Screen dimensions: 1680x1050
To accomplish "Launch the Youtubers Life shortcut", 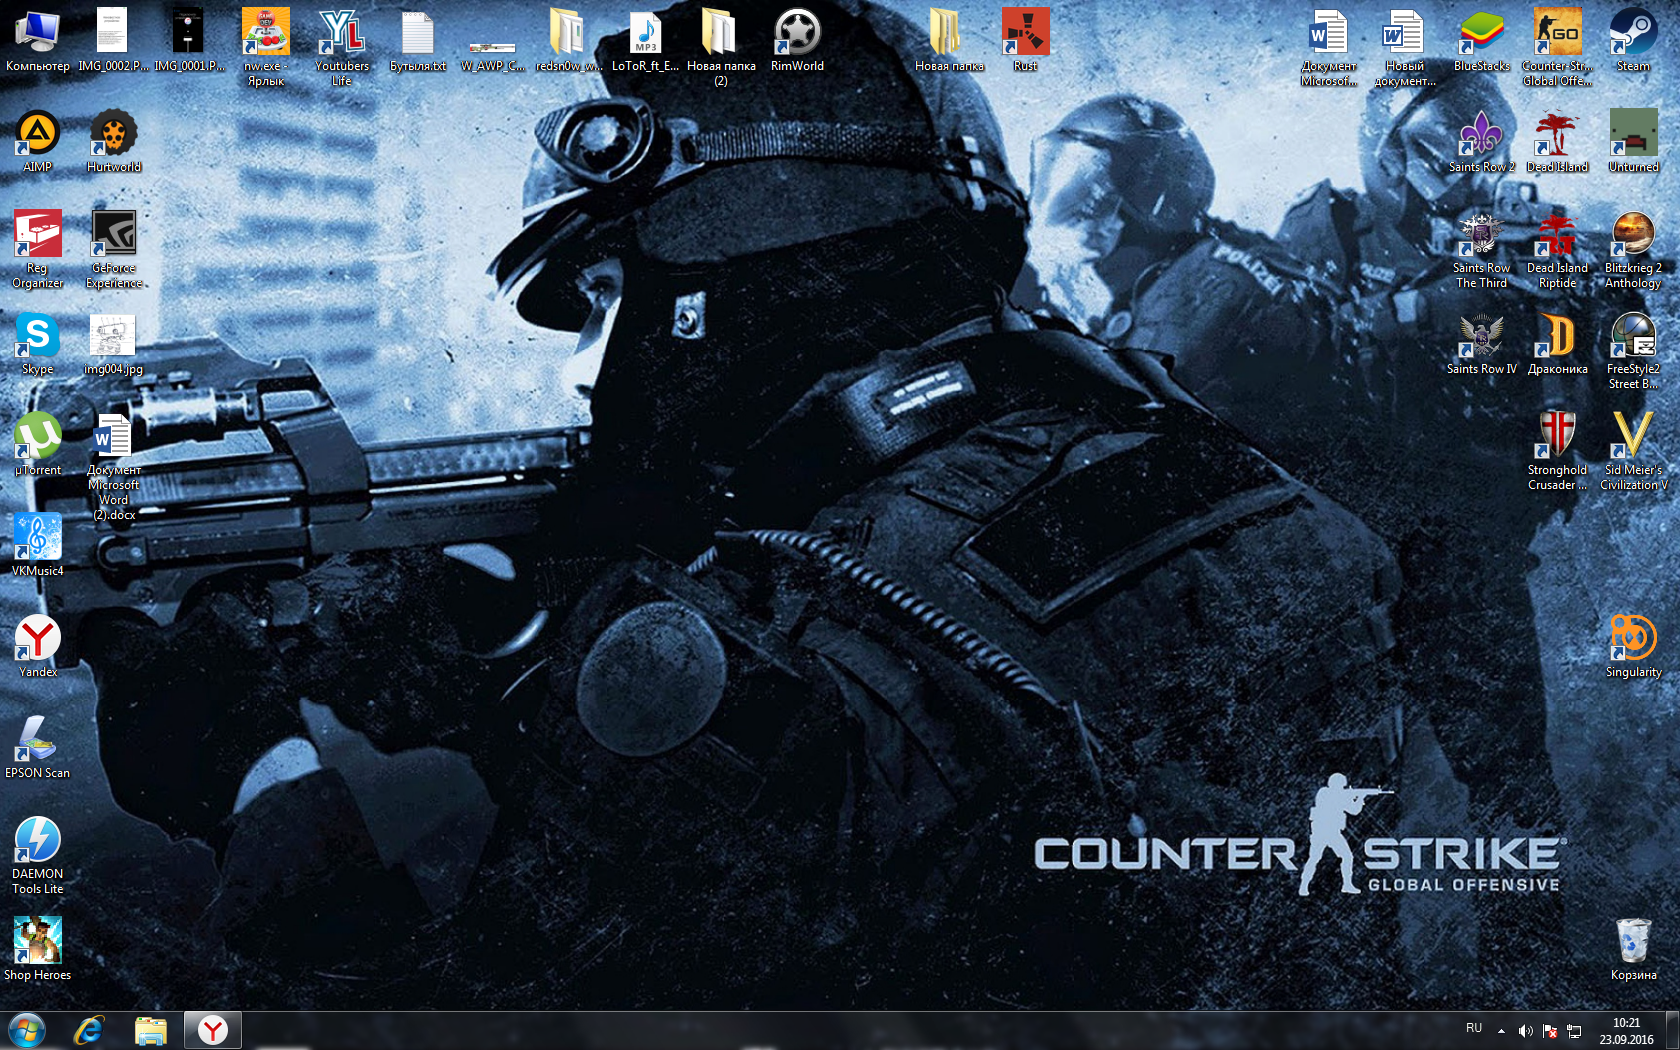I will (x=342, y=47).
